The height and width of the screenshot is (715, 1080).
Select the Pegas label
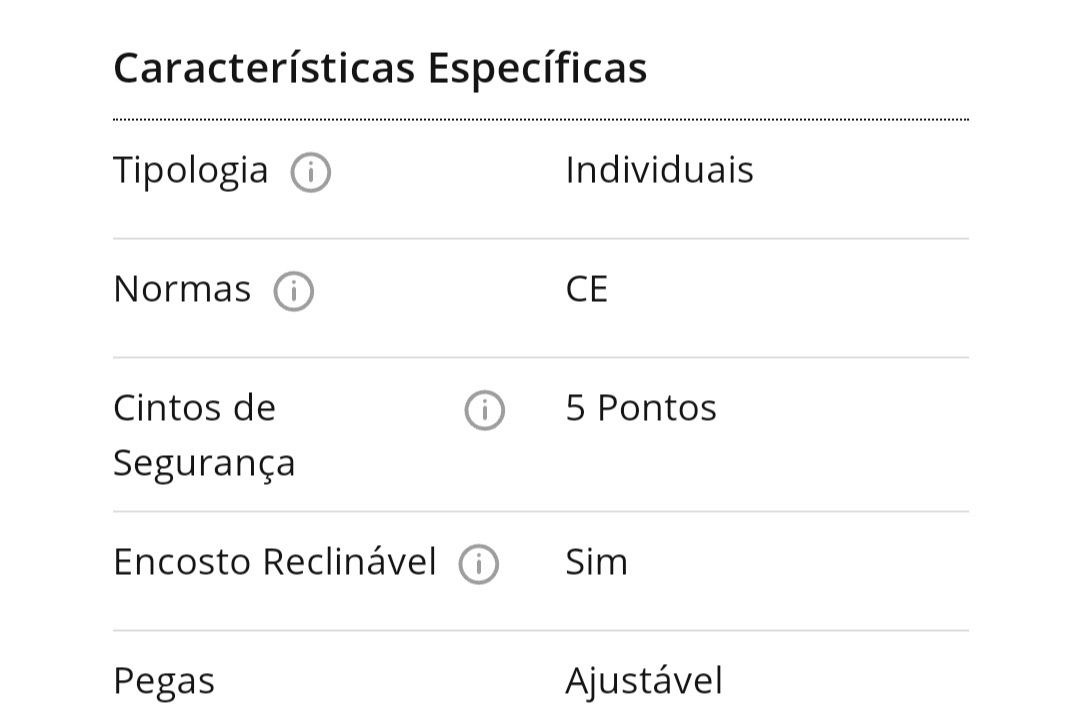164,682
